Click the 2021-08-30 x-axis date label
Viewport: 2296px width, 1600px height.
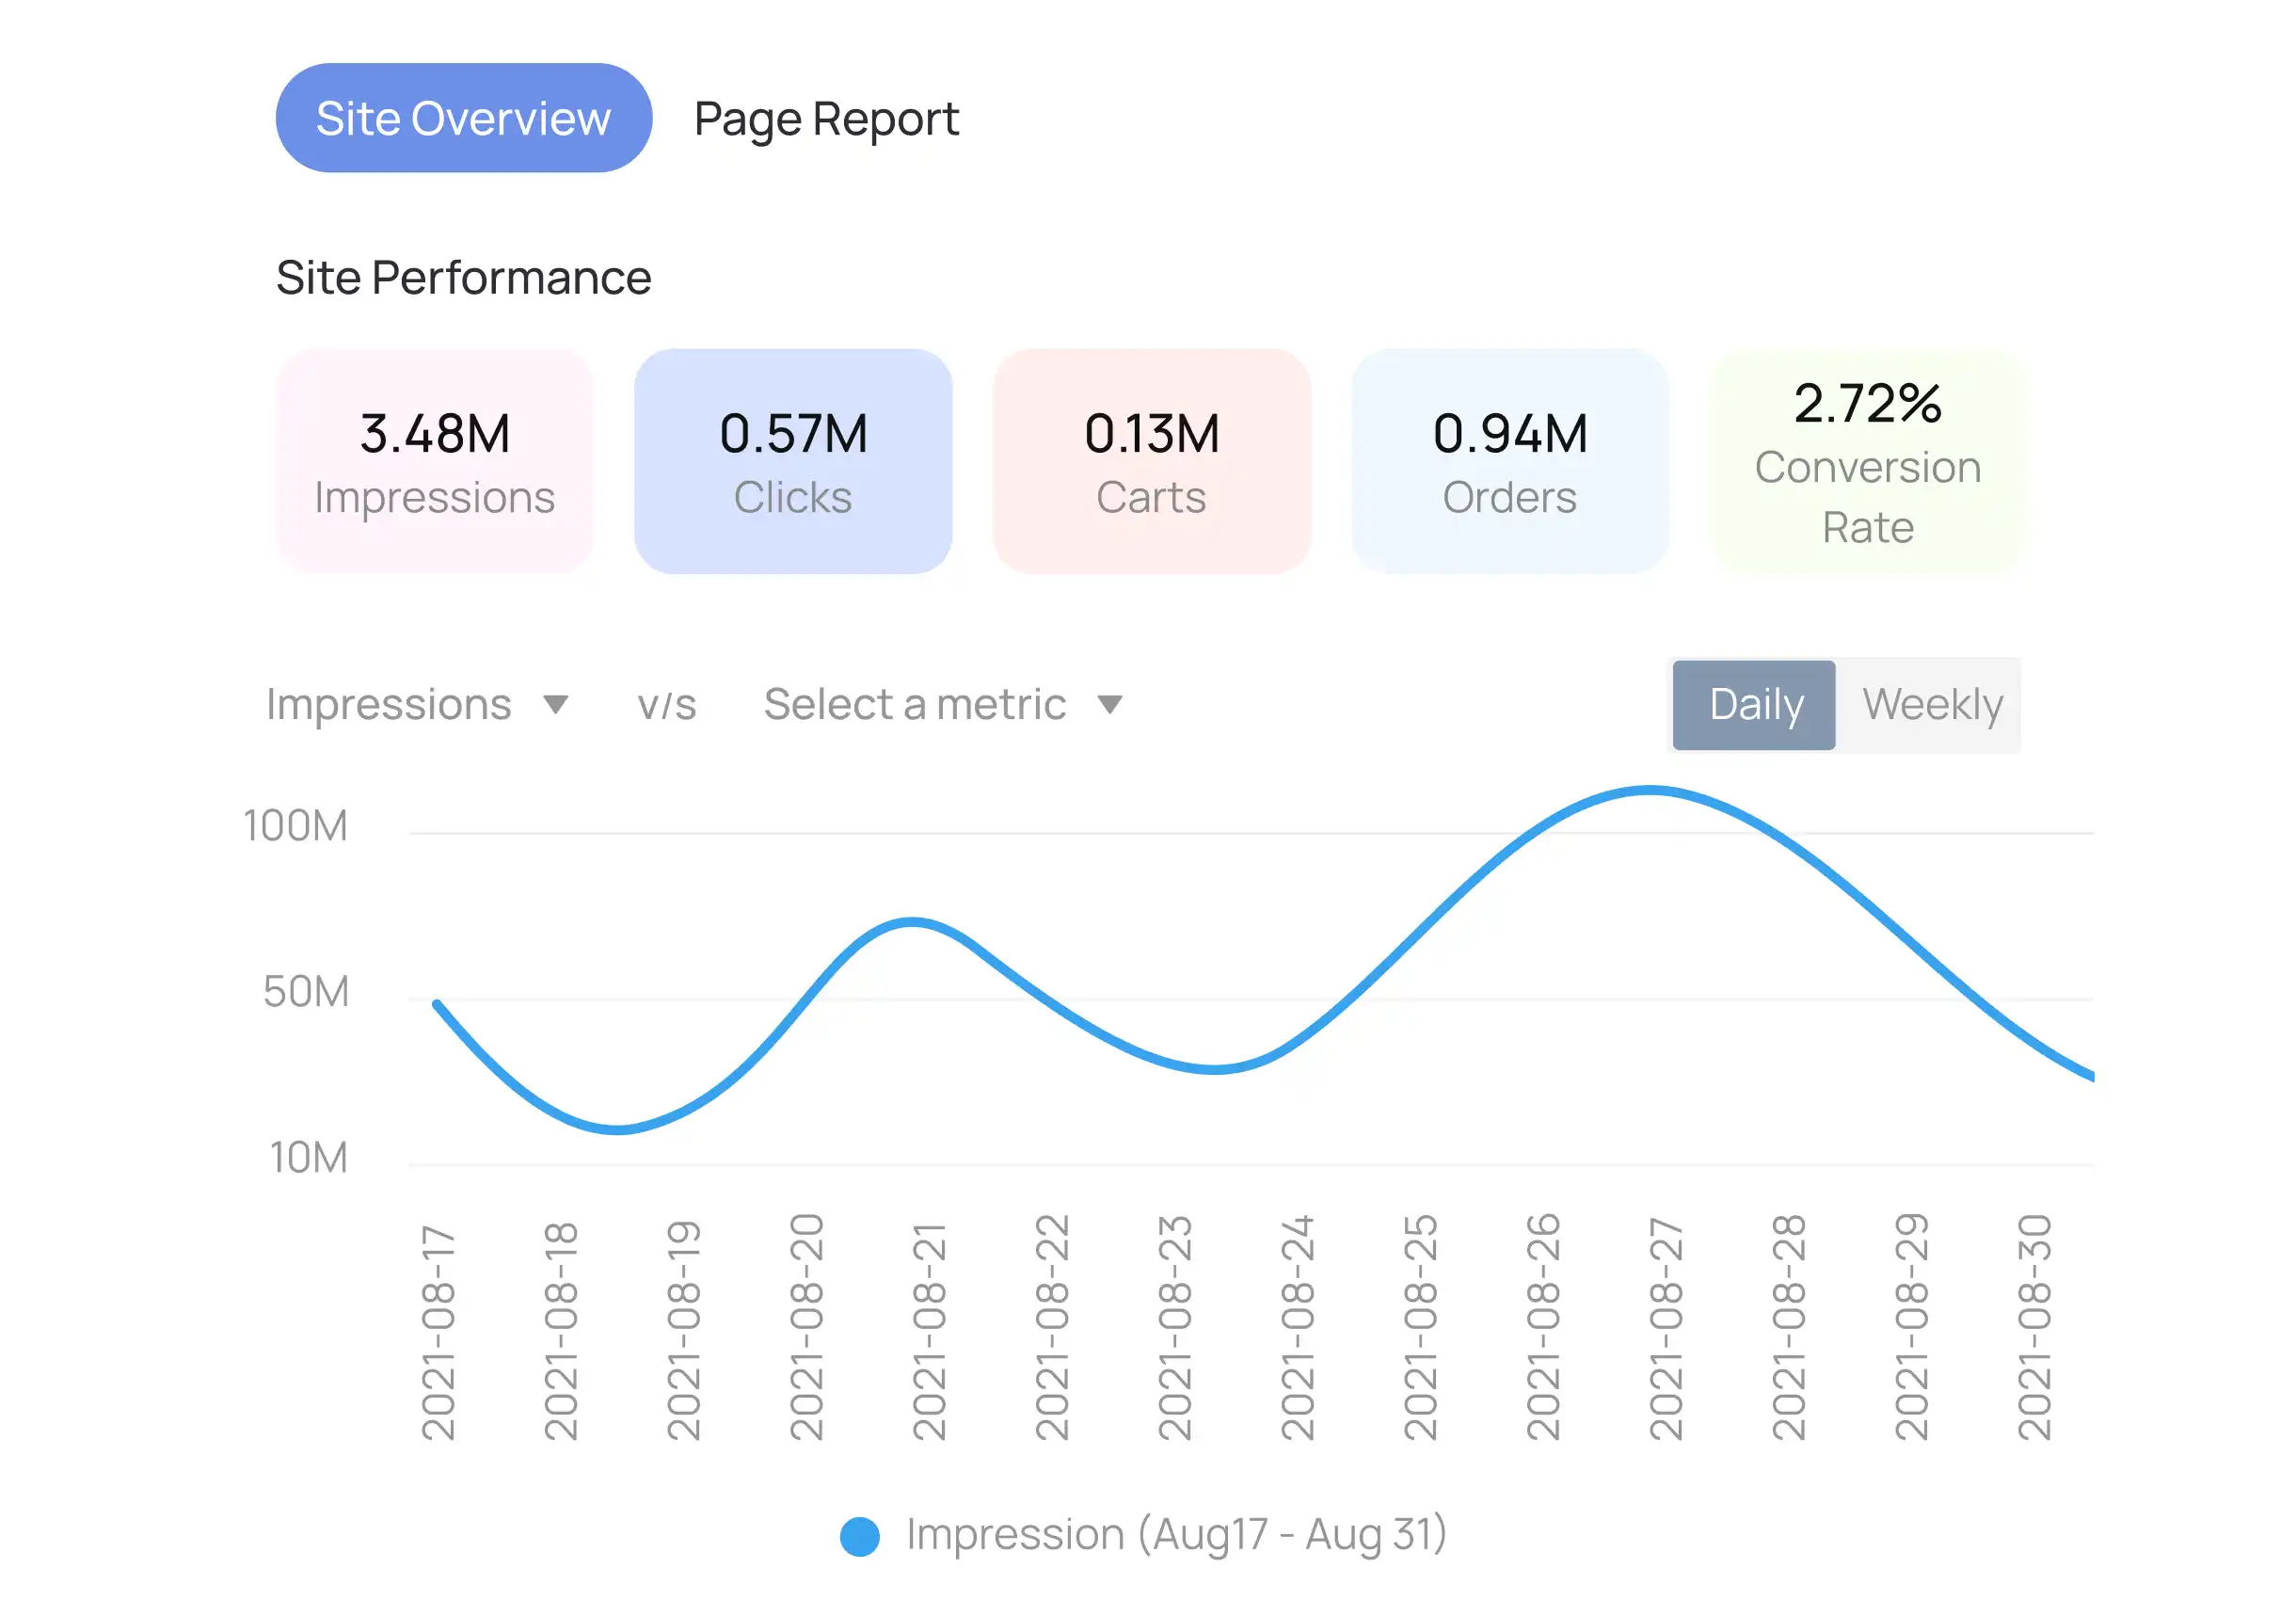tap(2034, 1330)
